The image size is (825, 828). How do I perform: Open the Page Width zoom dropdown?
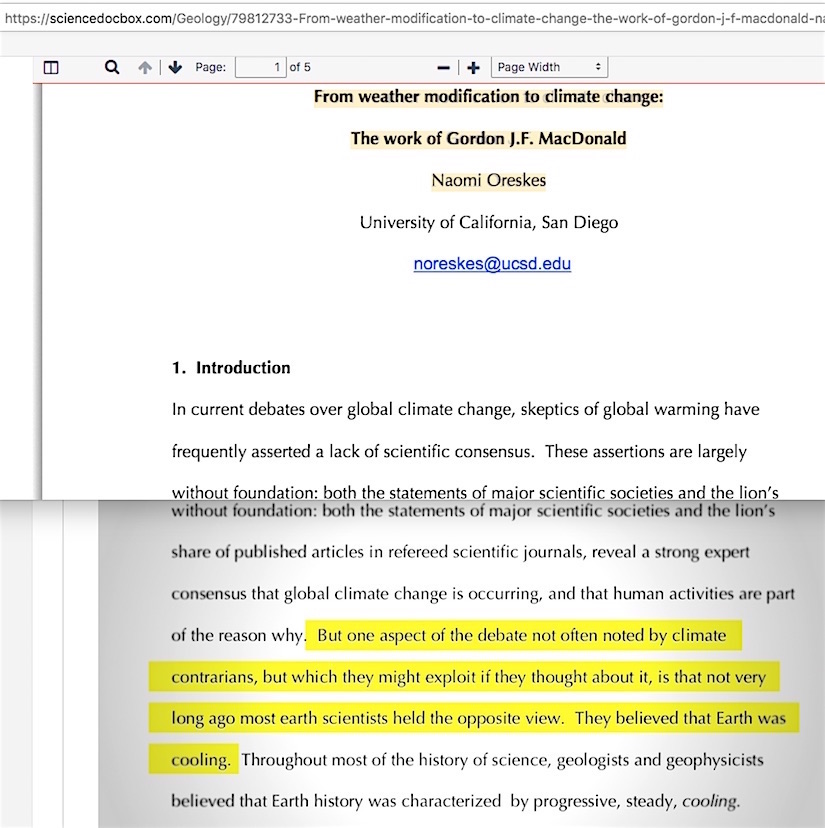tap(548, 67)
